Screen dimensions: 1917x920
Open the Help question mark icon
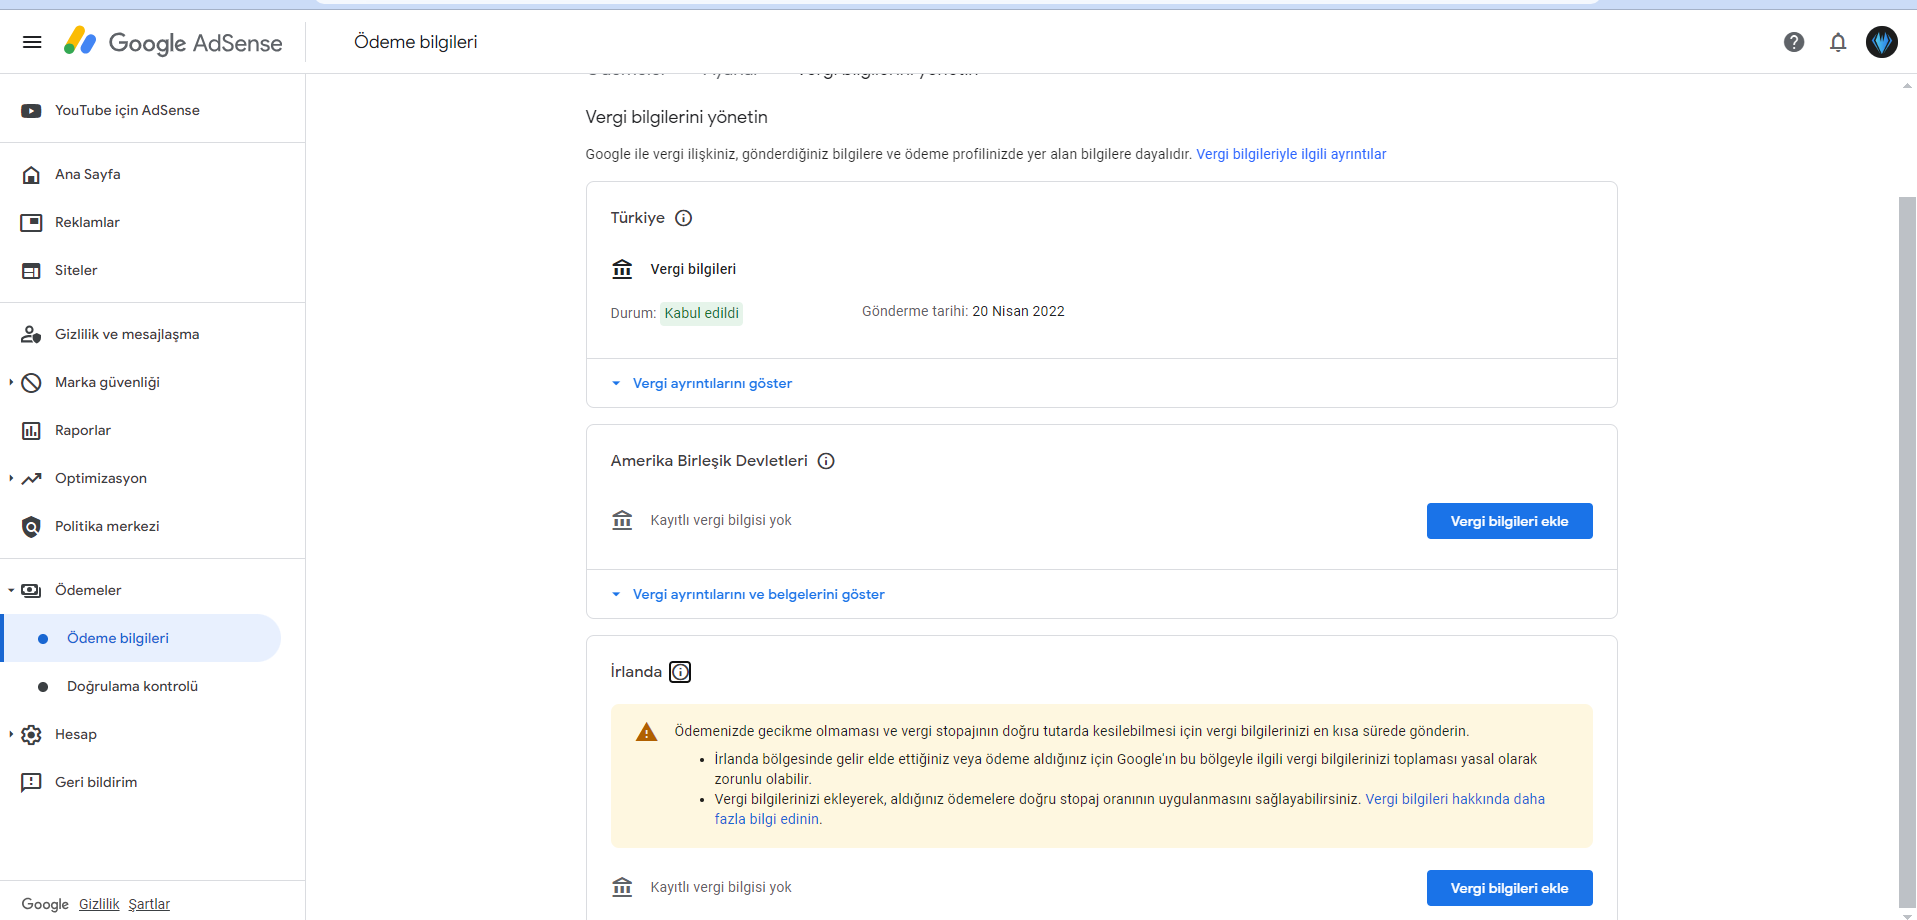(x=1794, y=42)
